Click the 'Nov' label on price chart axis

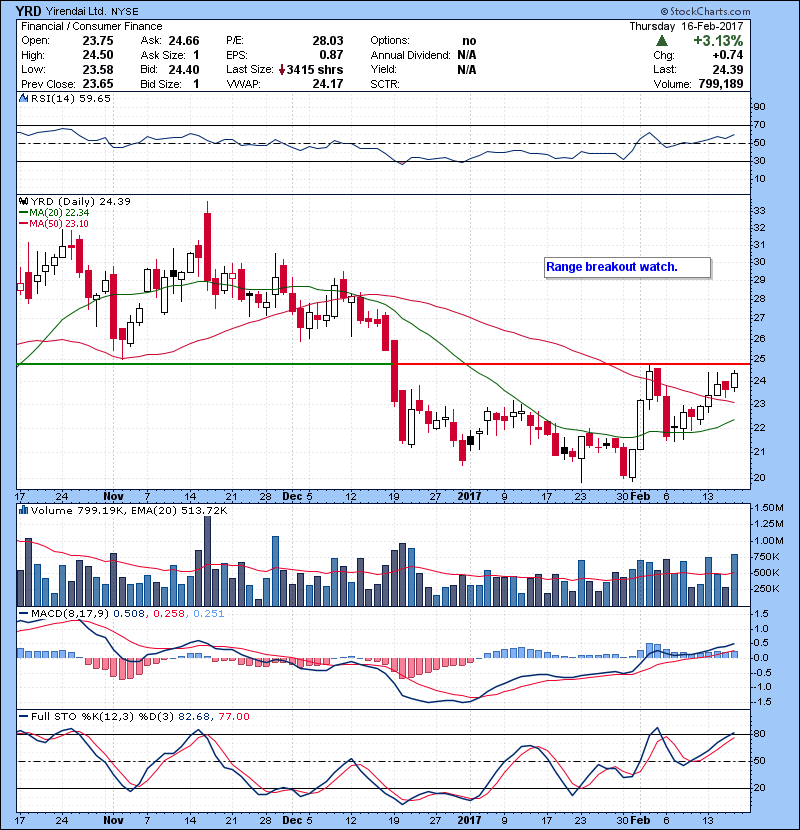113,497
